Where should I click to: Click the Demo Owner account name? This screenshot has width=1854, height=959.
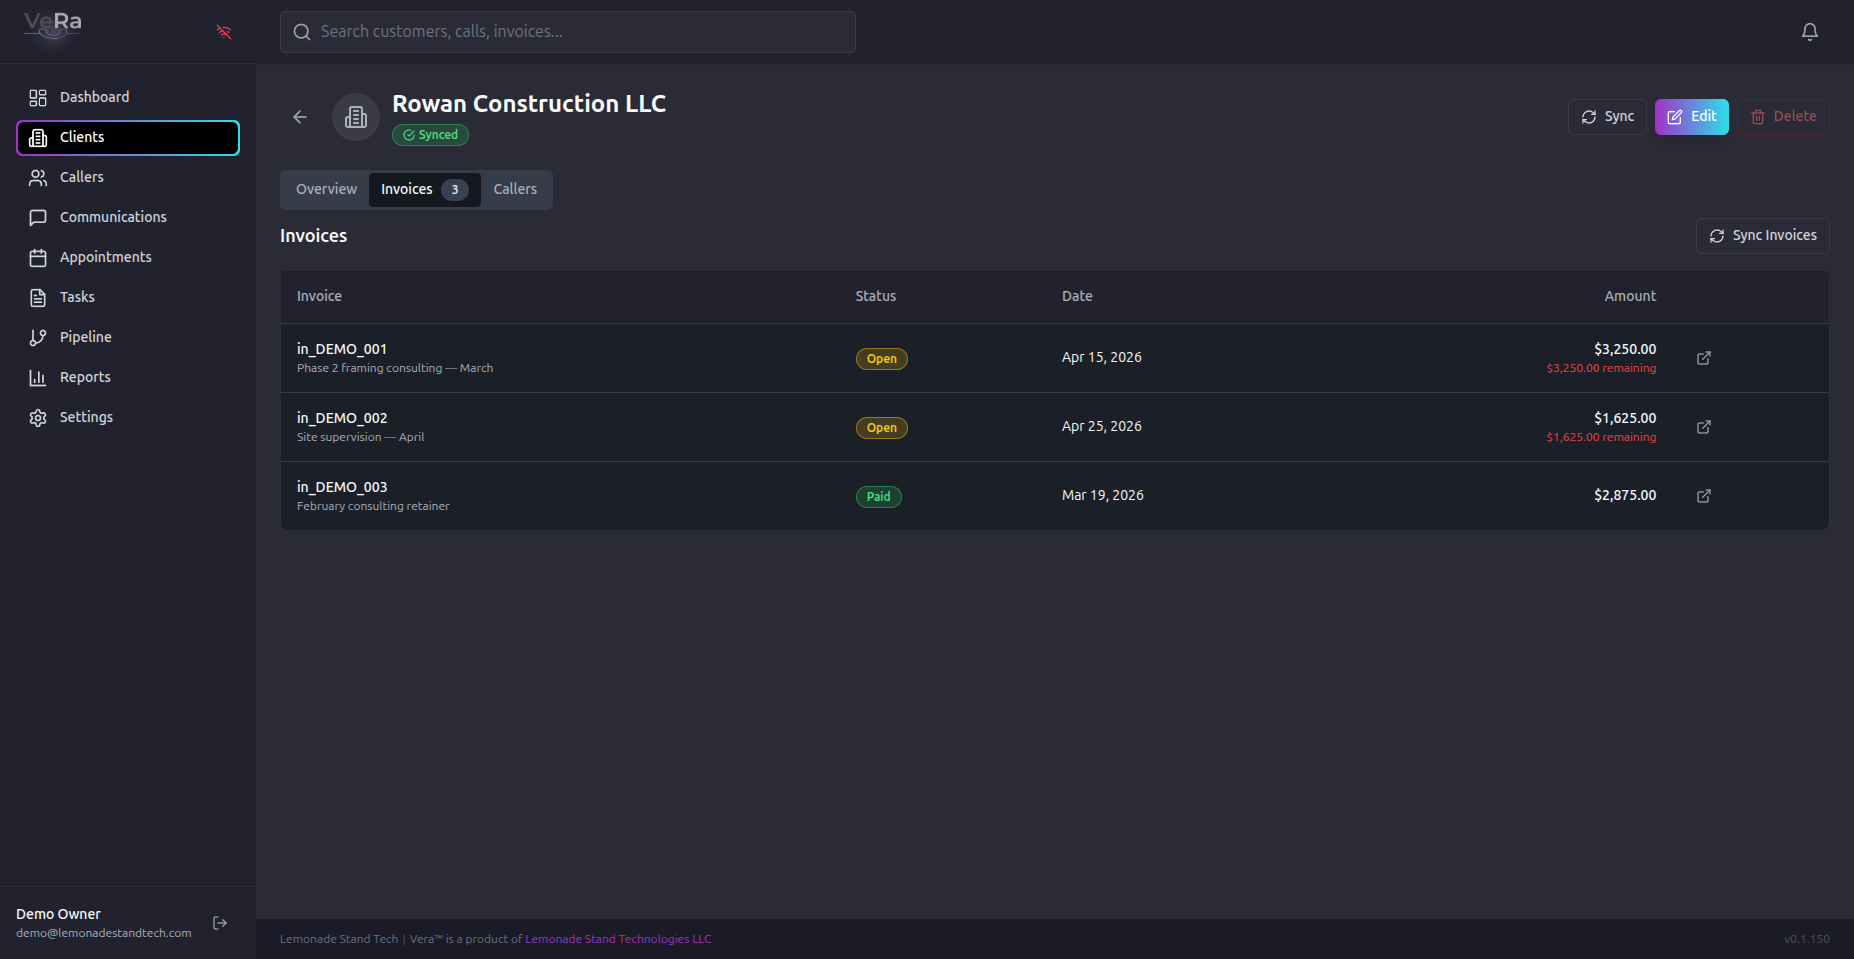point(58,914)
